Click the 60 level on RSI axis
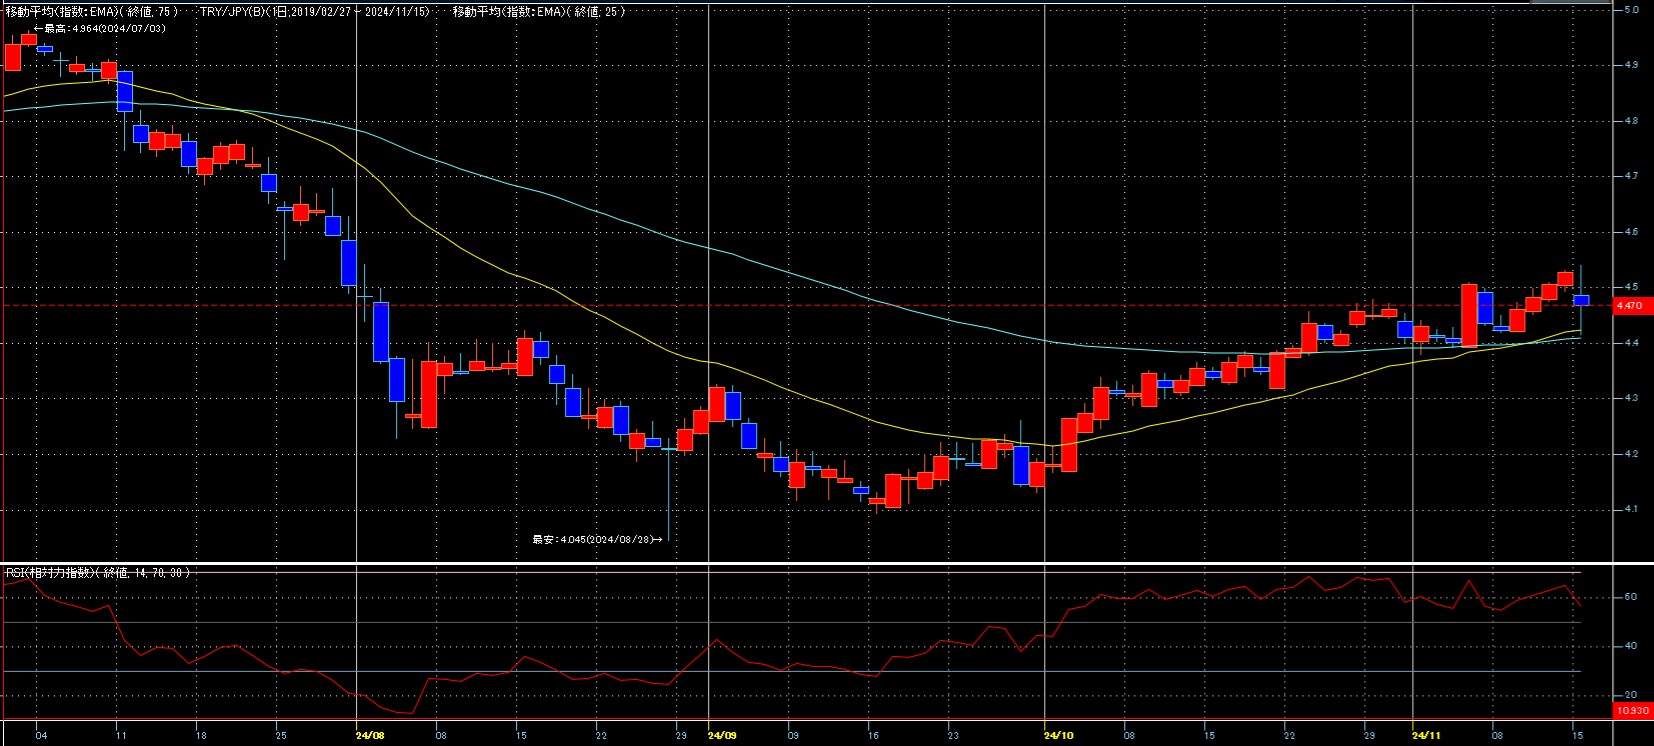The width and height of the screenshot is (1654, 746). click(1631, 597)
